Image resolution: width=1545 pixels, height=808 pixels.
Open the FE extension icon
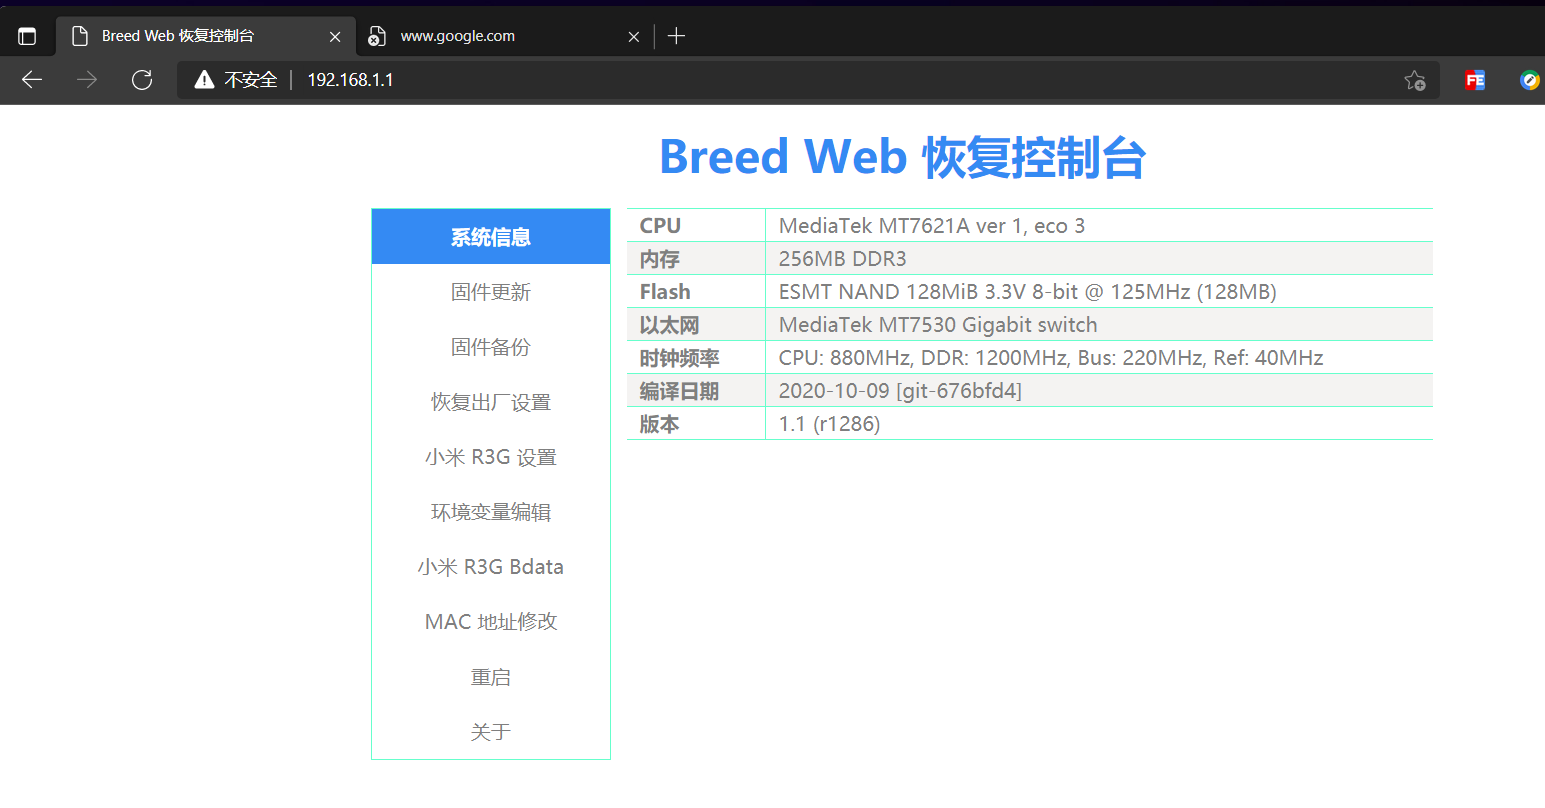1474,80
